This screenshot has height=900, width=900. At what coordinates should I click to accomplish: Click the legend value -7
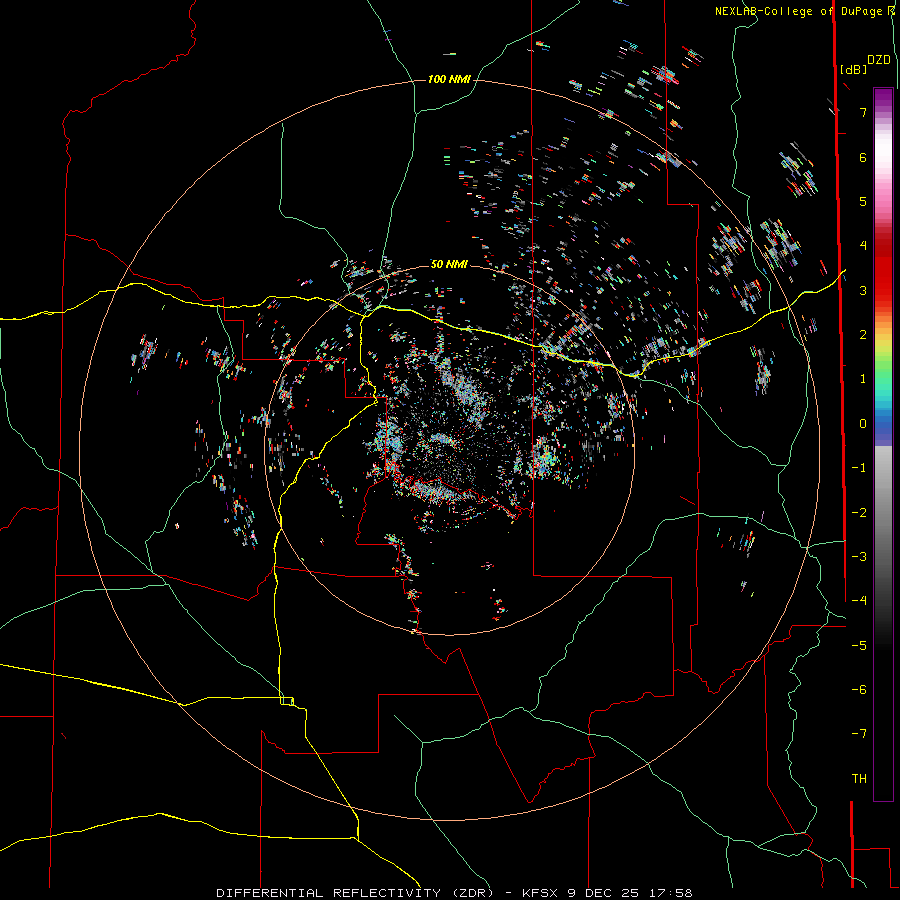pyautogui.click(x=859, y=734)
